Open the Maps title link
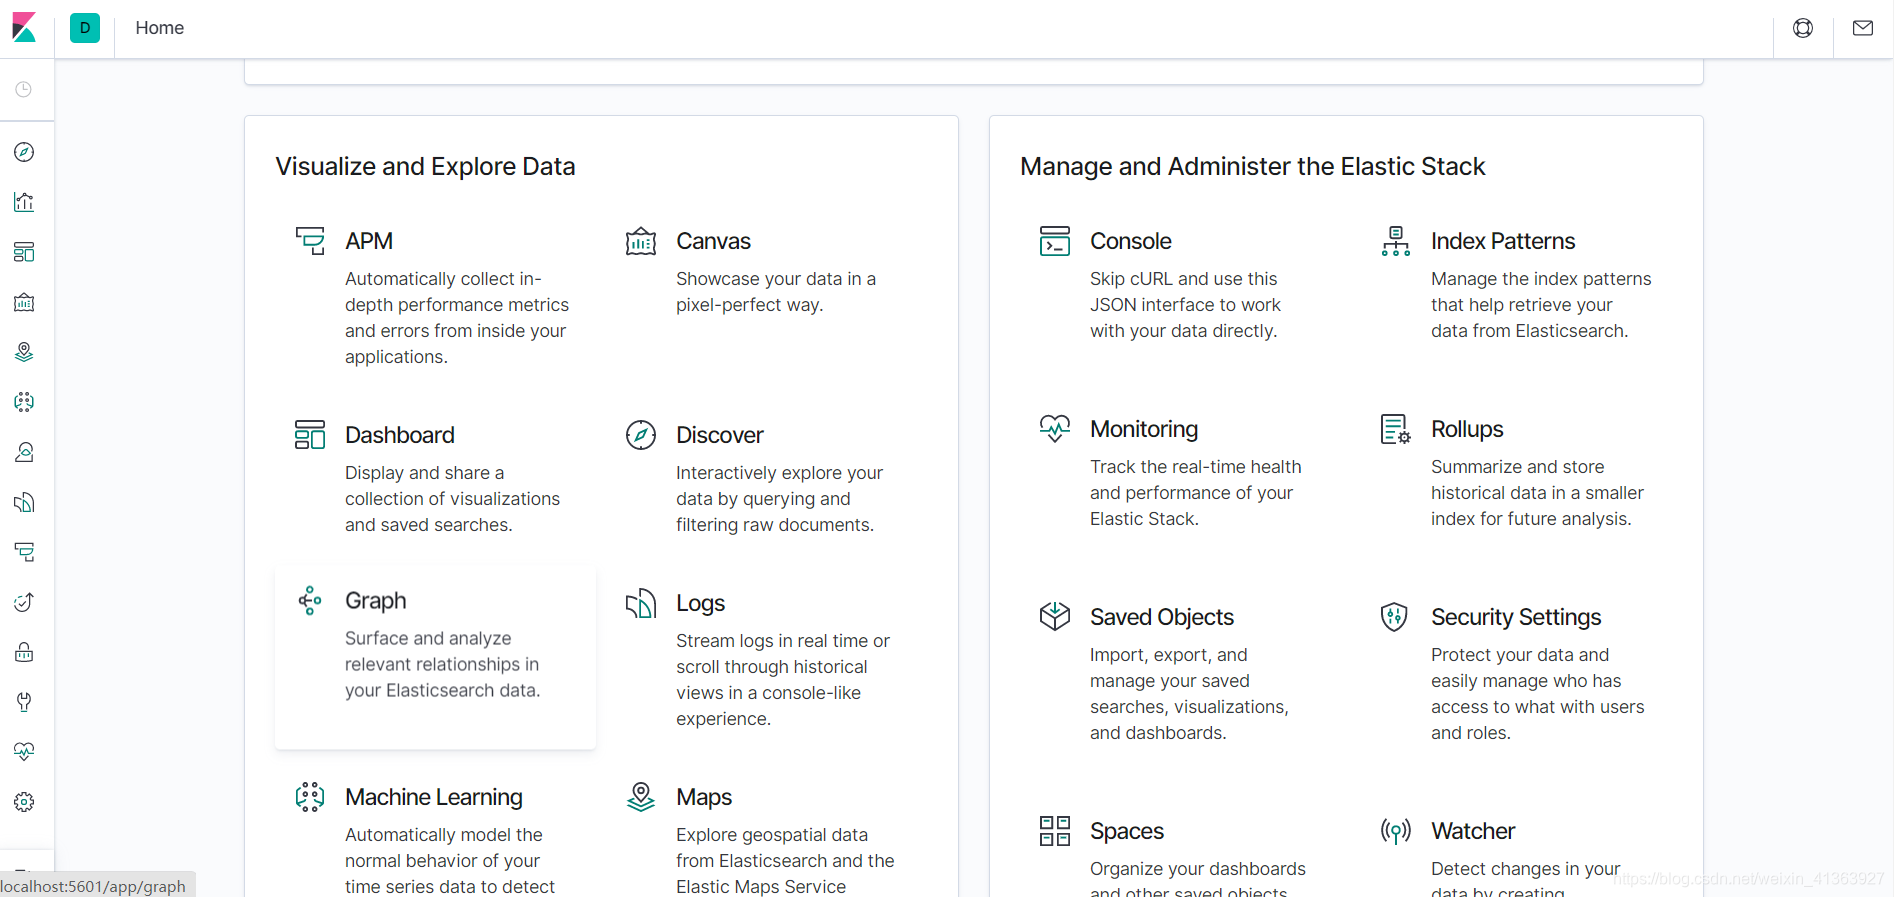This screenshot has width=1894, height=897. [x=704, y=797]
